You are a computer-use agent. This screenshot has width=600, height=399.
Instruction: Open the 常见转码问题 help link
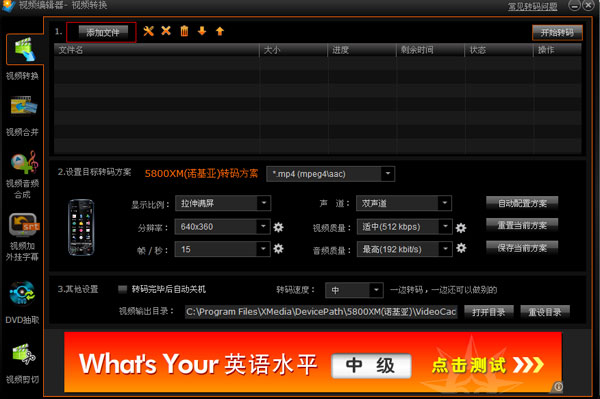pyautogui.click(x=533, y=6)
